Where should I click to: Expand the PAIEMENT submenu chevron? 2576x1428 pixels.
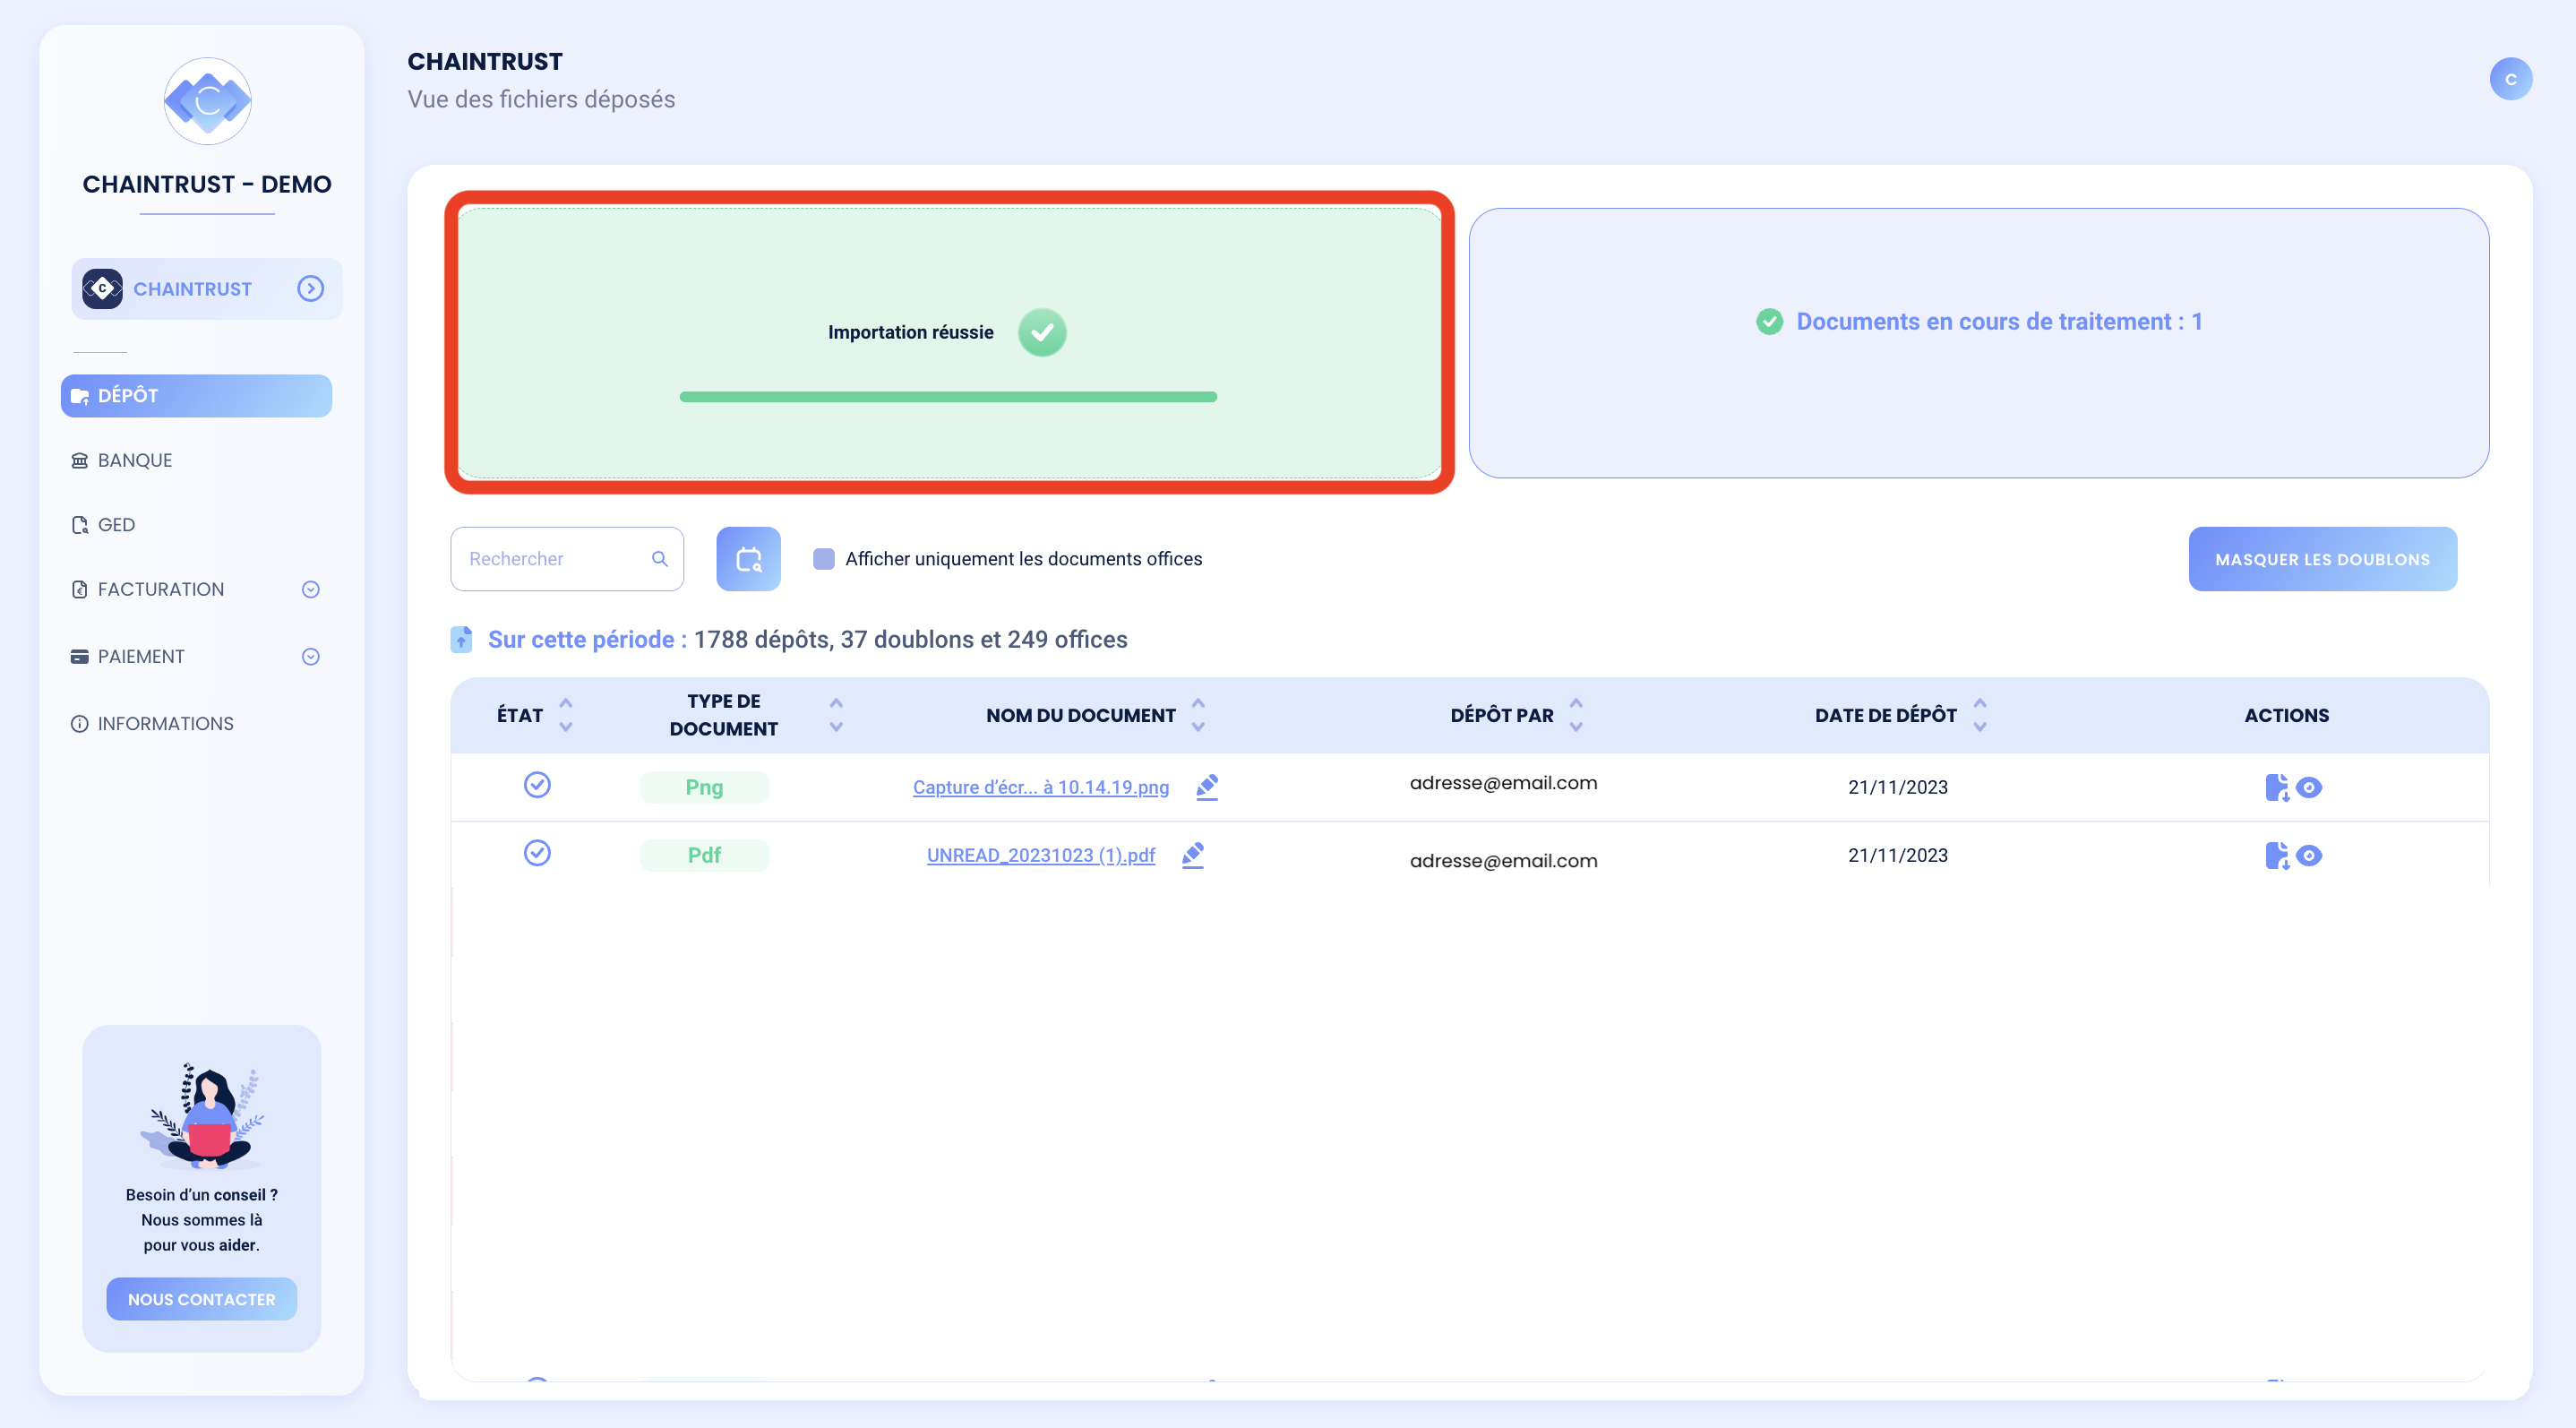click(310, 656)
